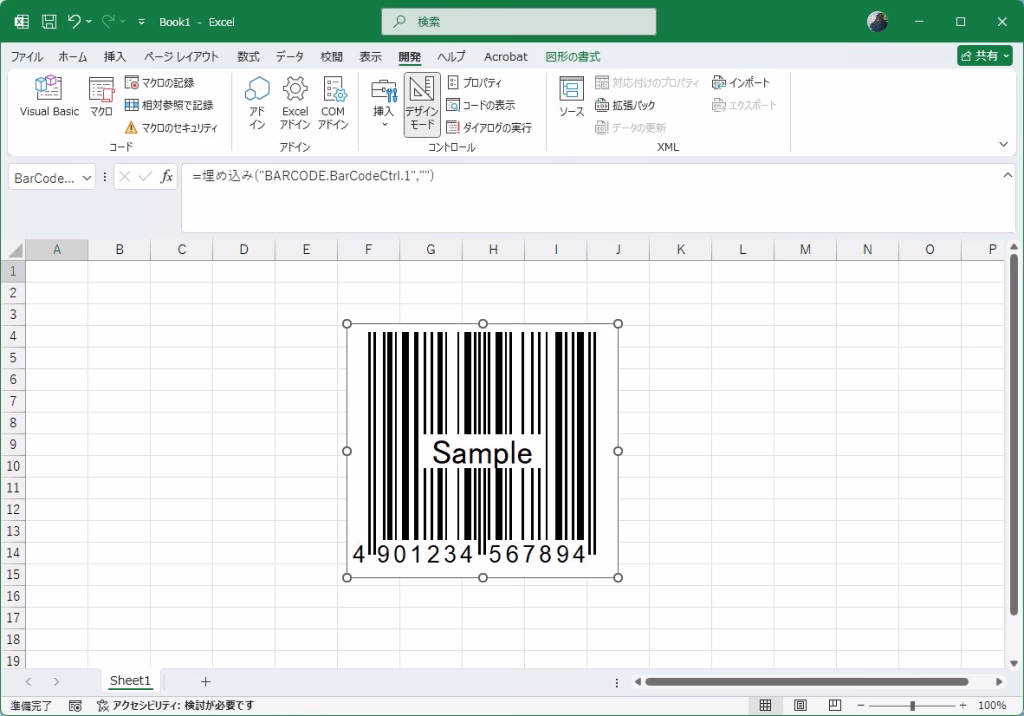Add a new sheet with plus button

tap(205, 681)
